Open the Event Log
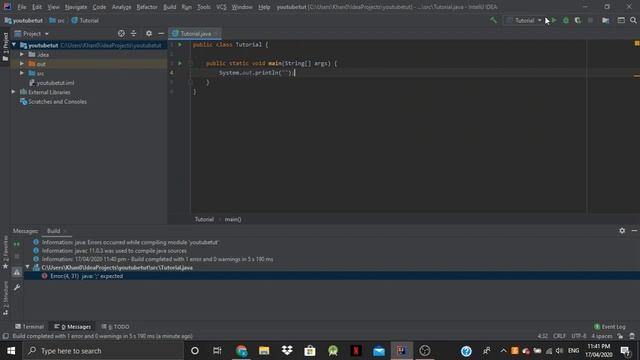This screenshot has width=640, height=360. [610, 327]
